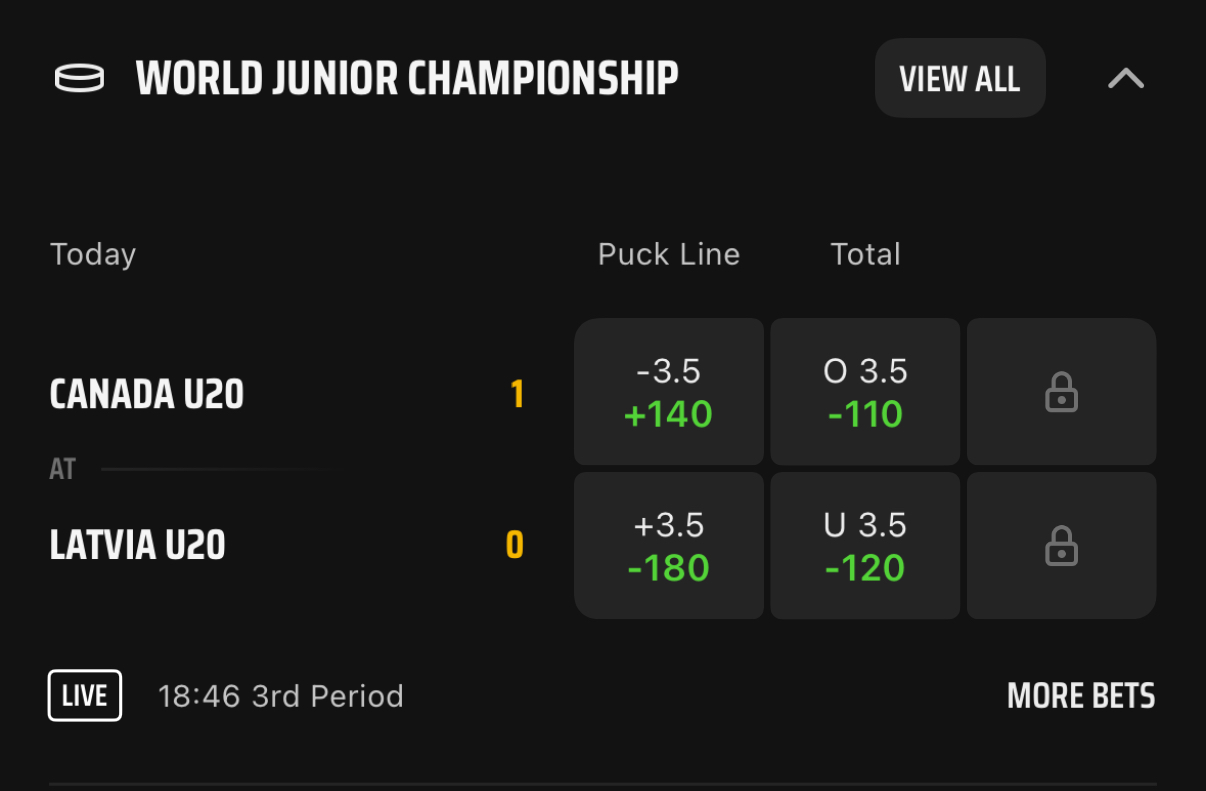Pick Under 3.5 total at -120
The width and height of the screenshot is (1206, 791).
[865, 546]
